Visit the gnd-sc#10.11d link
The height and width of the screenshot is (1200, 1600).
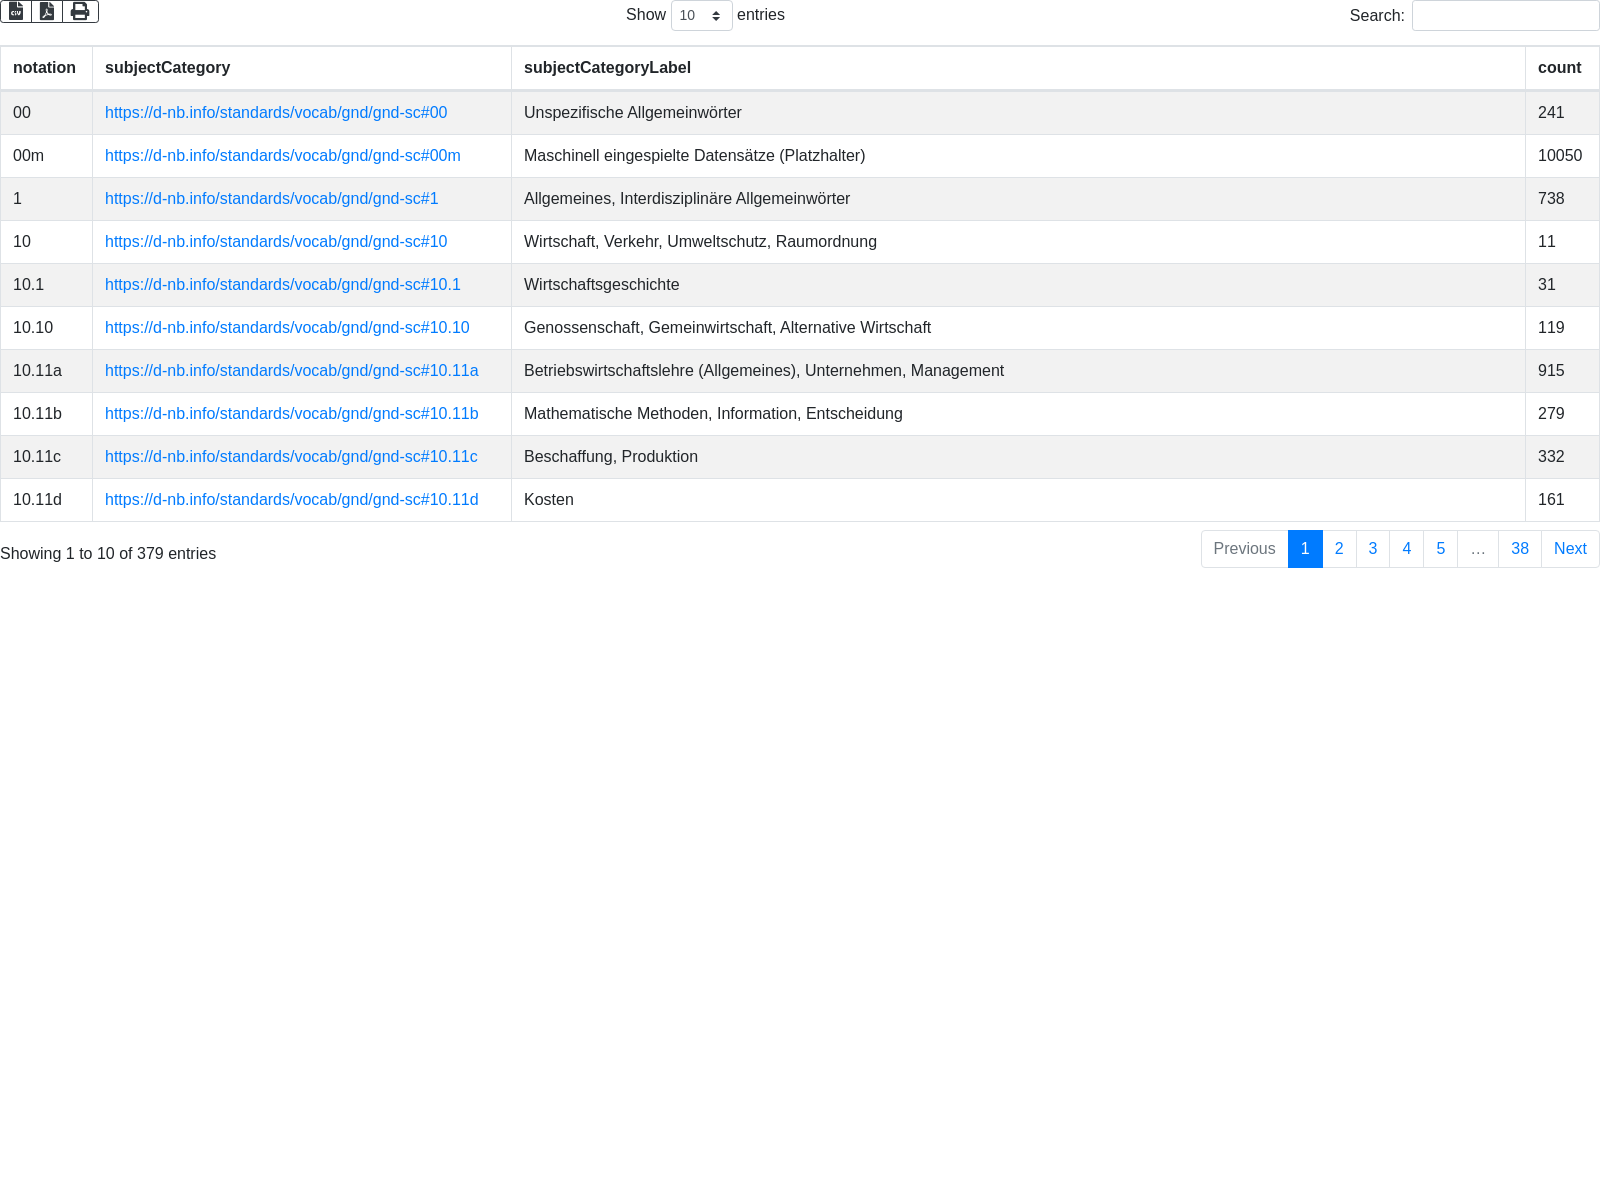[x=291, y=500]
